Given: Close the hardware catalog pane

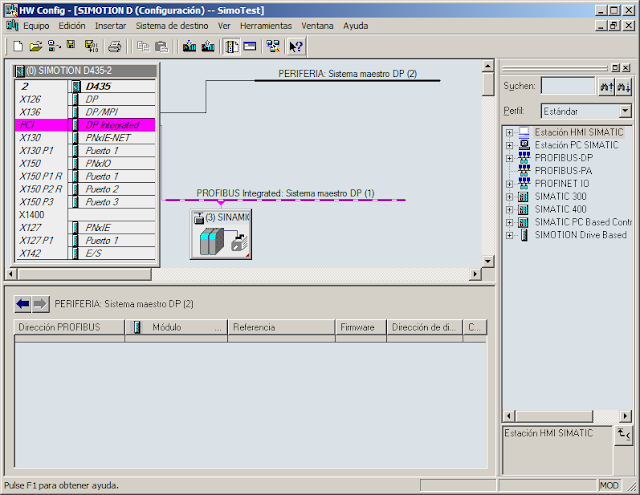Looking at the screenshot, I should click(x=626, y=68).
